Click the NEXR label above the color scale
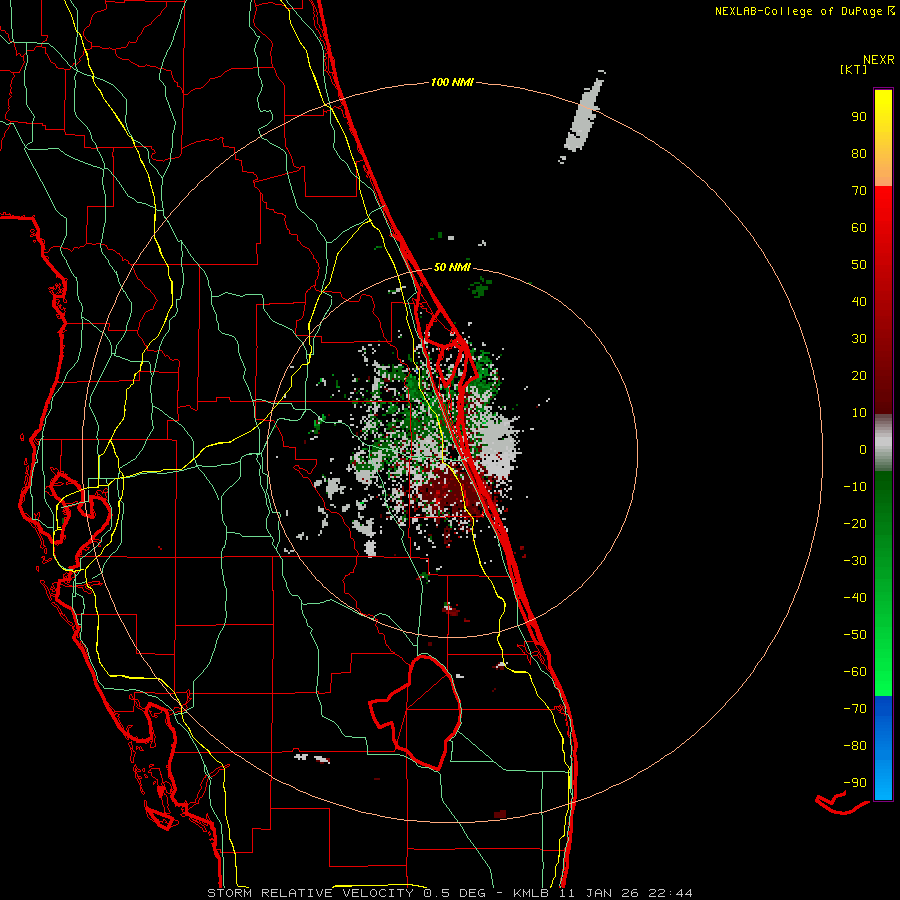Viewport: 900px width, 900px height. click(878, 60)
